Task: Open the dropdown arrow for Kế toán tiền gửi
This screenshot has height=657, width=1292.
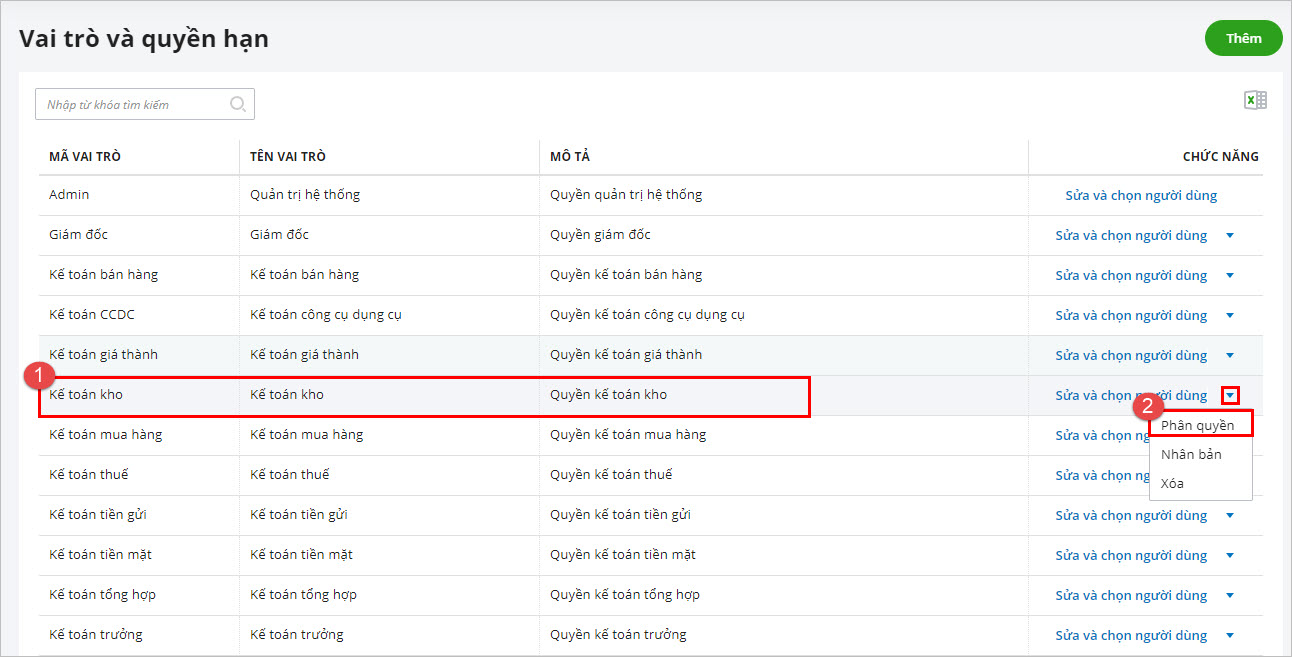Action: pos(1230,516)
